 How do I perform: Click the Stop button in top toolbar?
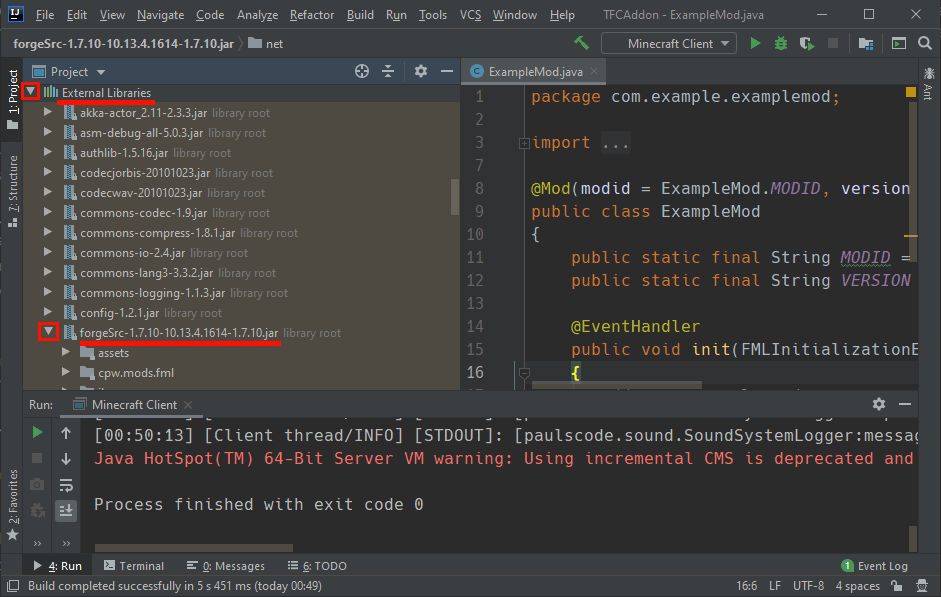click(833, 43)
